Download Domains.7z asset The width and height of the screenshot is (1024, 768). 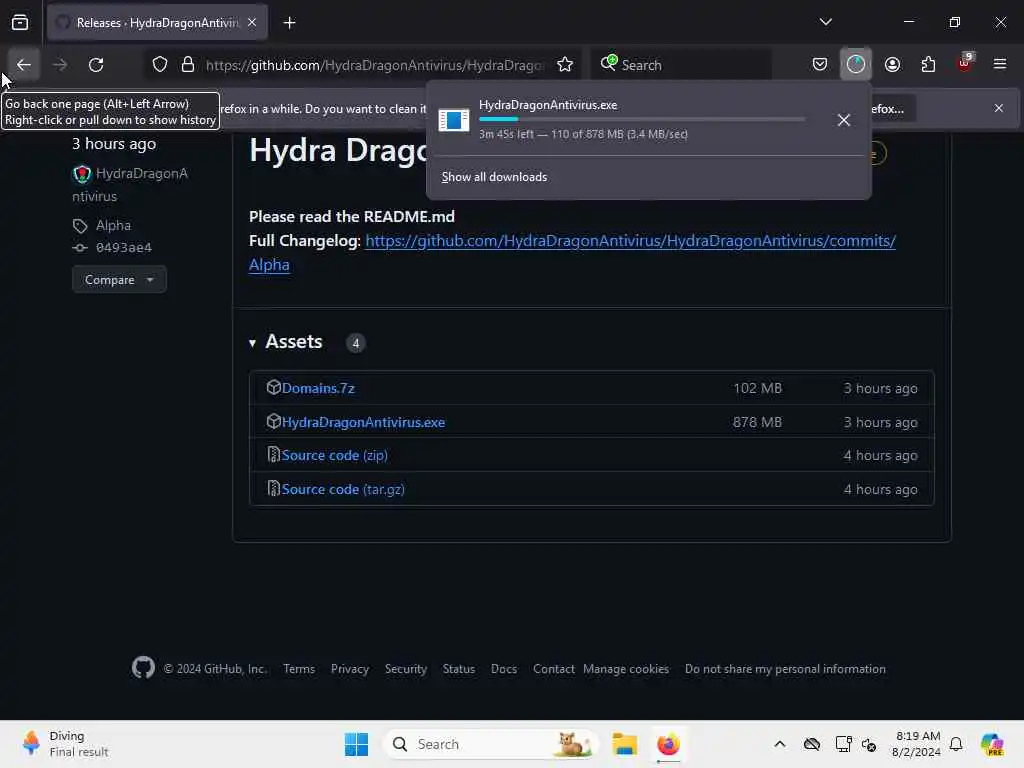pos(318,388)
